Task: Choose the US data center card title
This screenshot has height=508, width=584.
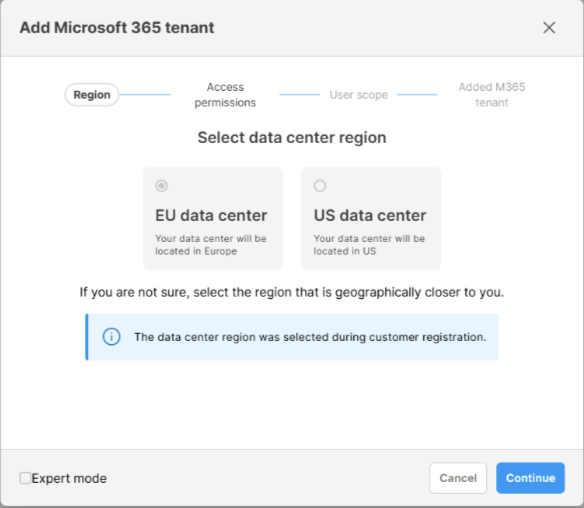Action: (x=370, y=216)
